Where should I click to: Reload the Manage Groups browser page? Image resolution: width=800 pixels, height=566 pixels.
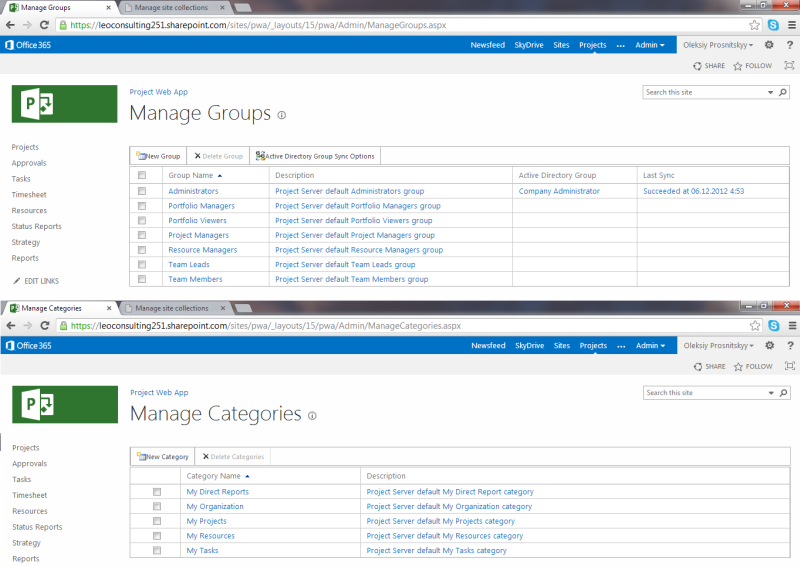[44, 25]
